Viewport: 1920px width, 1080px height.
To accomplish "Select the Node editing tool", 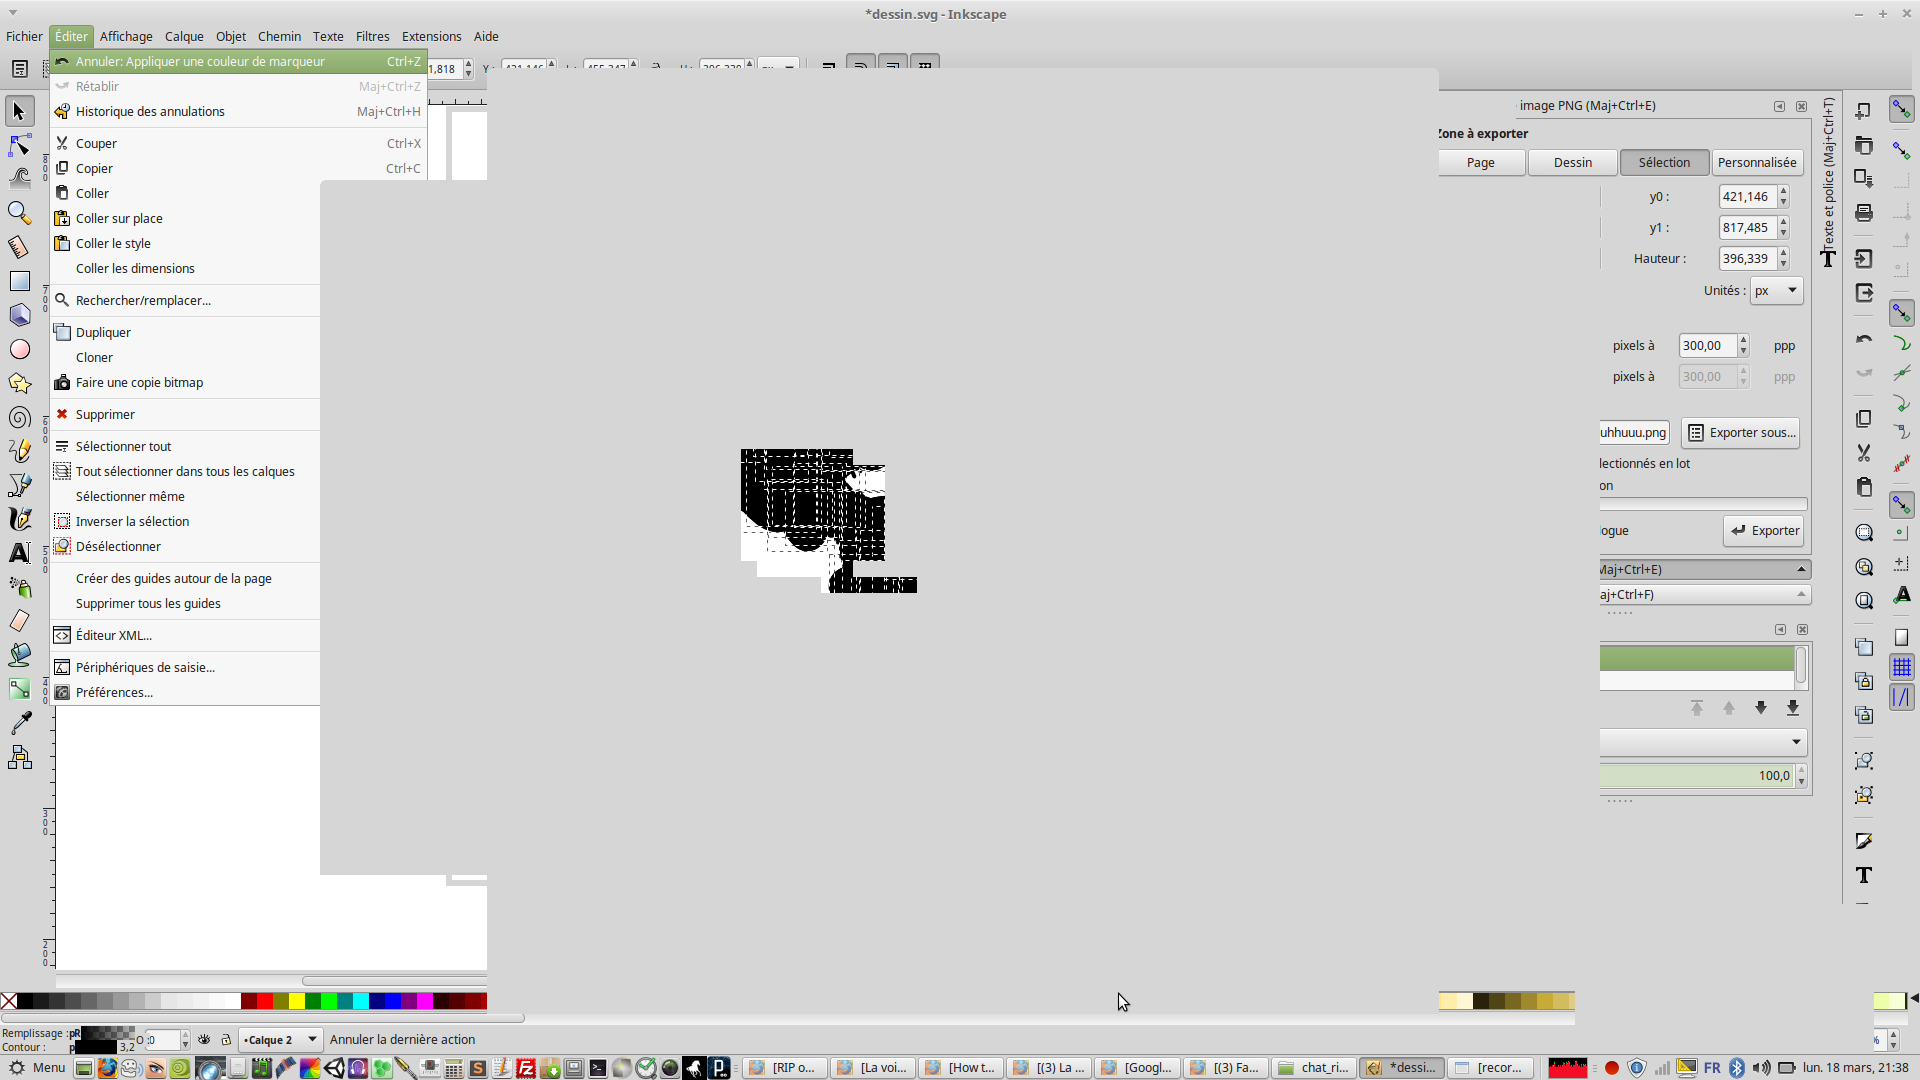I will [19, 146].
